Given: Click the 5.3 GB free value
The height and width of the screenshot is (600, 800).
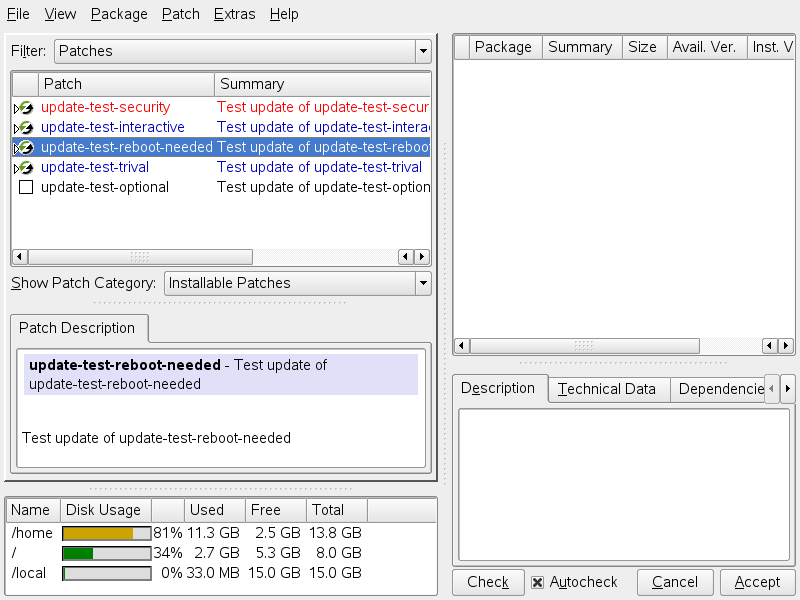Looking at the screenshot, I should [x=278, y=553].
